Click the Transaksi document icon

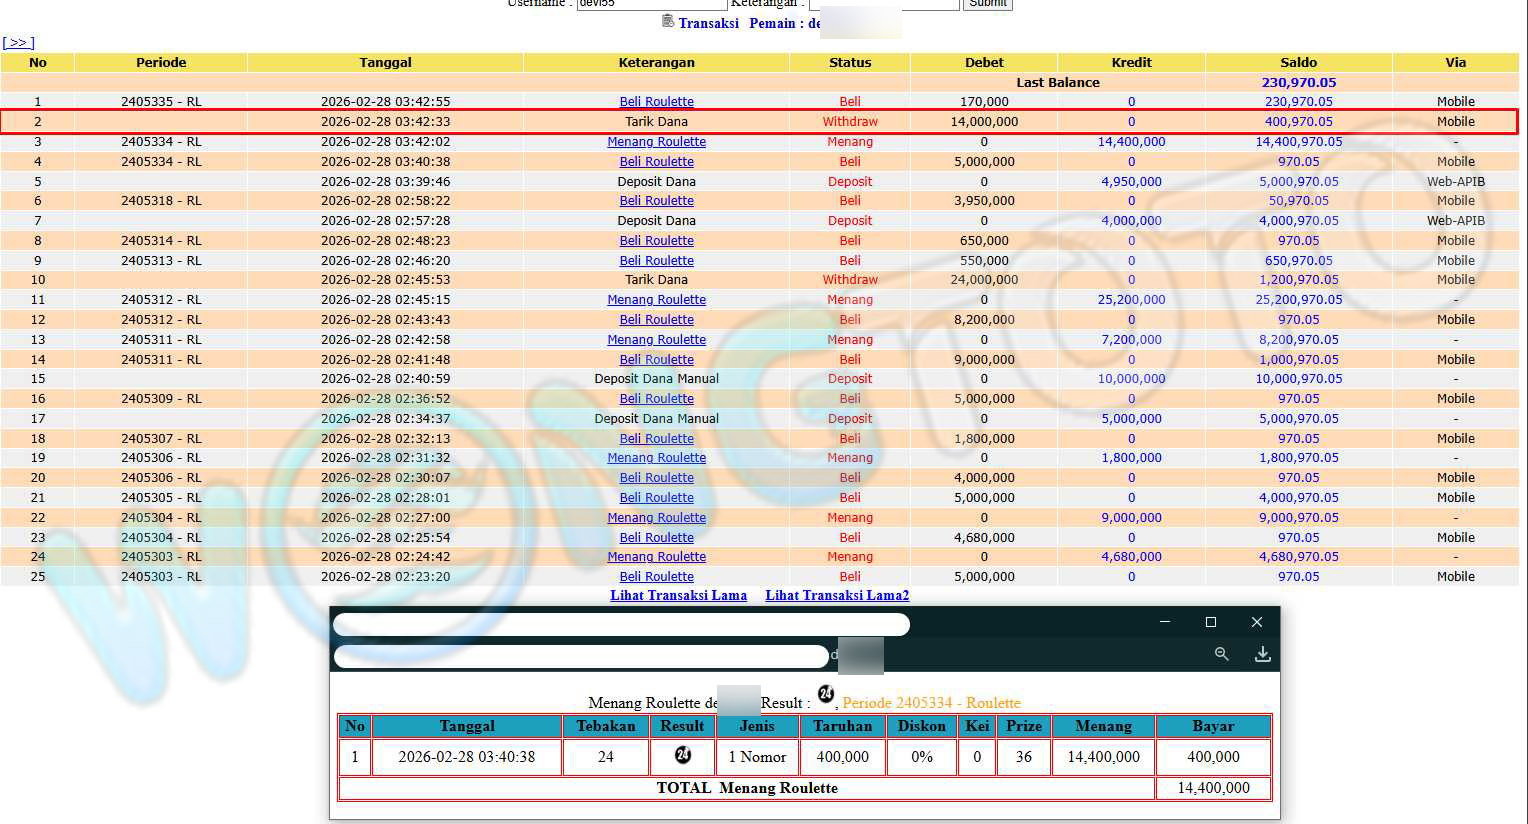click(668, 22)
